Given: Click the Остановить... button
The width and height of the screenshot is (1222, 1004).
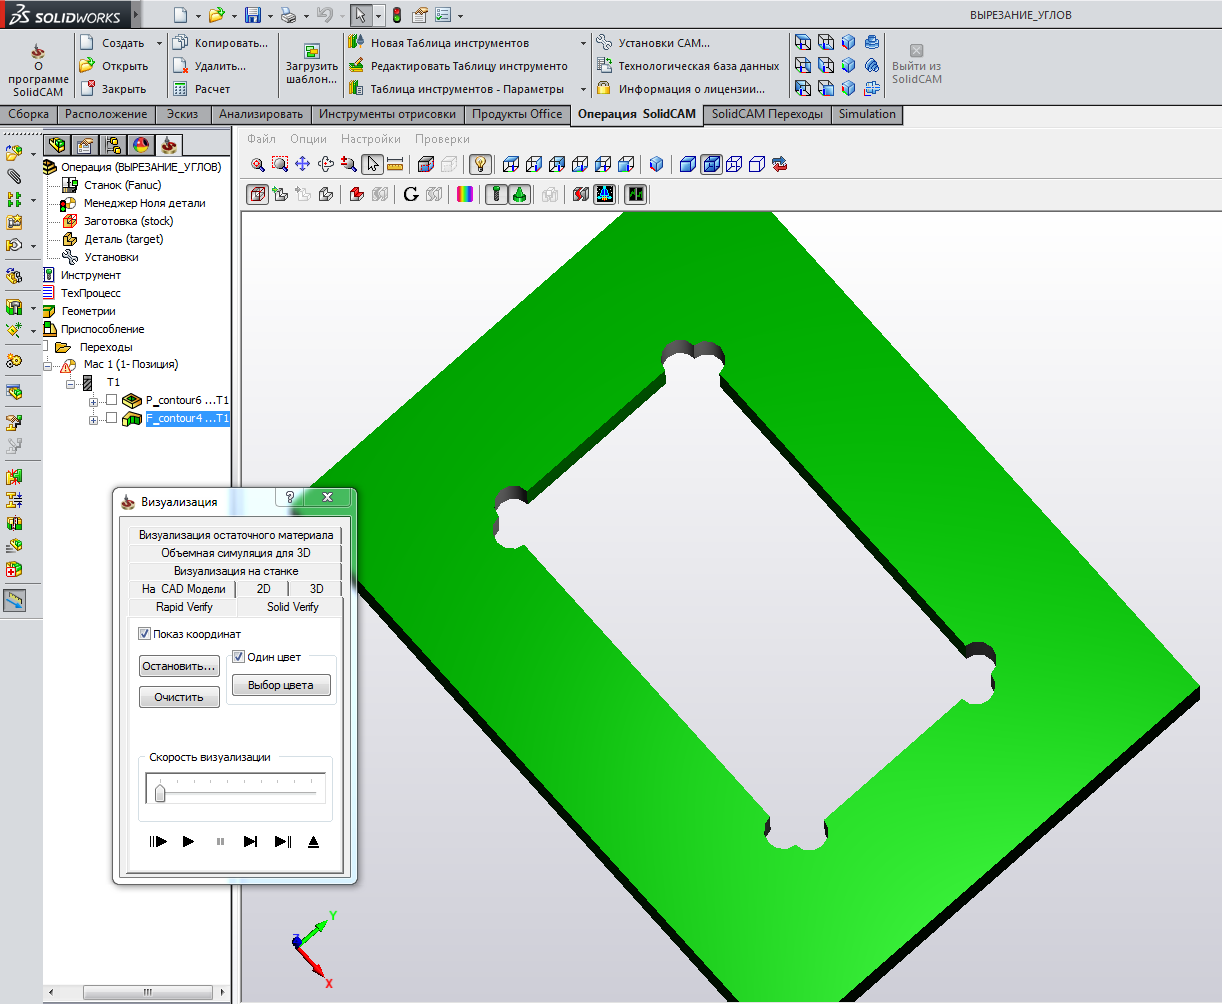Looking at the screenshot, I should pyautogui.click(x=179, y=666).
